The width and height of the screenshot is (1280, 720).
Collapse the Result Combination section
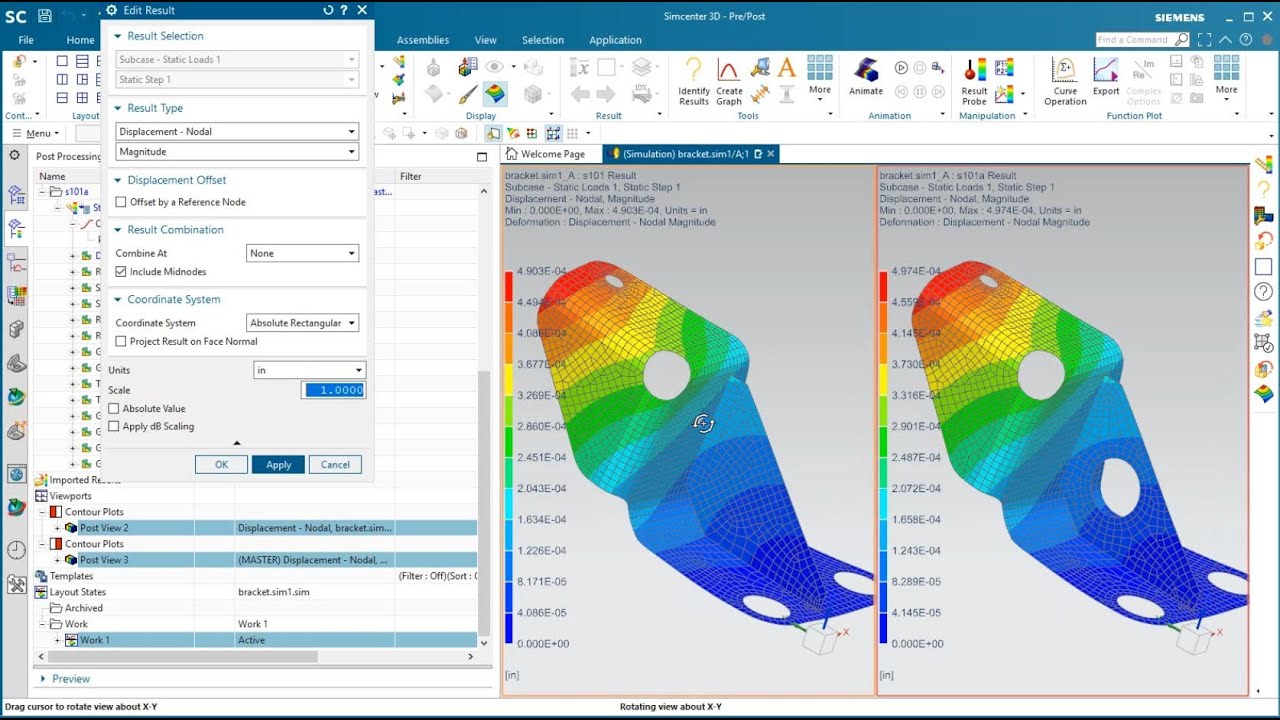click(x=118, y=230)
